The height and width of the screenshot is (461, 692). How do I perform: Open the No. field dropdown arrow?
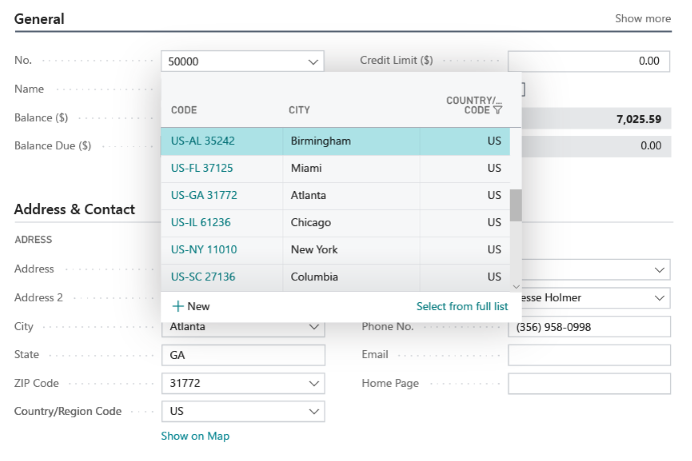[x=313, y=62]
